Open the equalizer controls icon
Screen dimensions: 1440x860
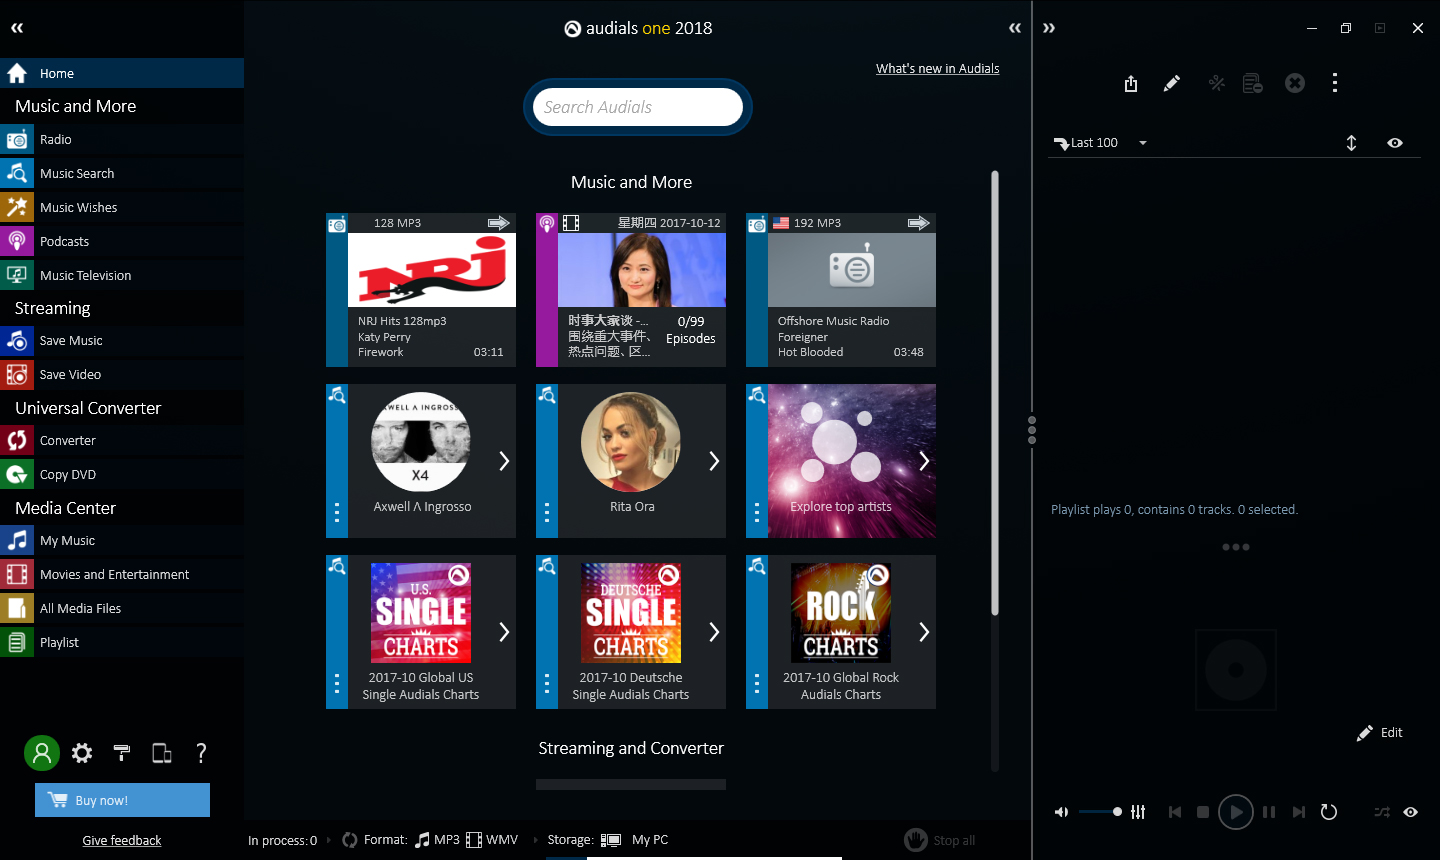click(1138, 812)
